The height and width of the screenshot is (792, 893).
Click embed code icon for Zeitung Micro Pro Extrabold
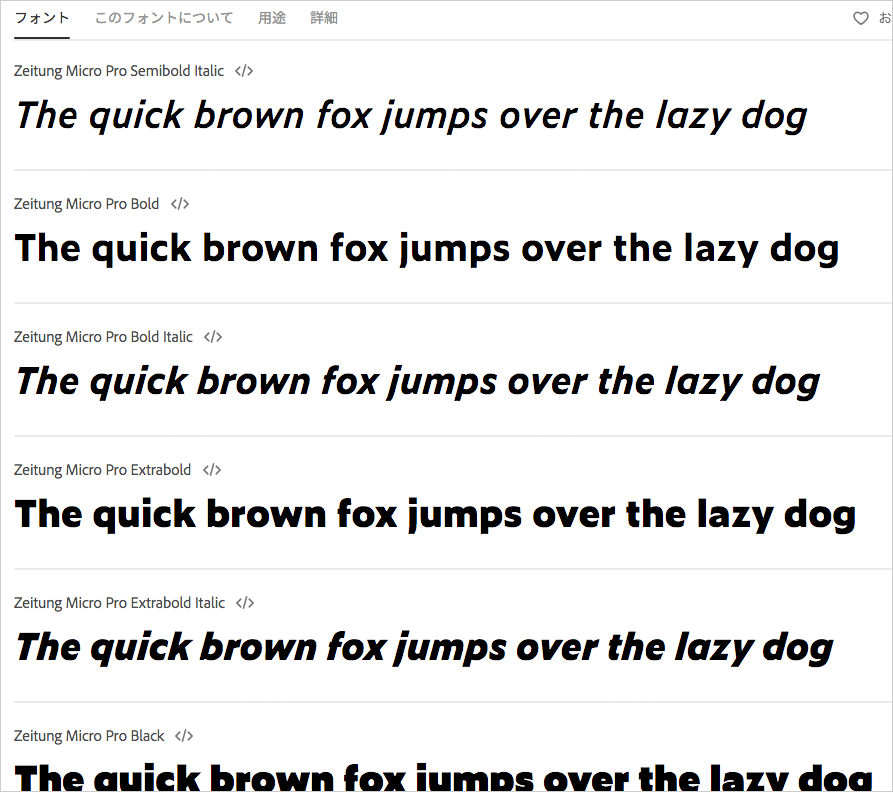[x=212, y=470]
